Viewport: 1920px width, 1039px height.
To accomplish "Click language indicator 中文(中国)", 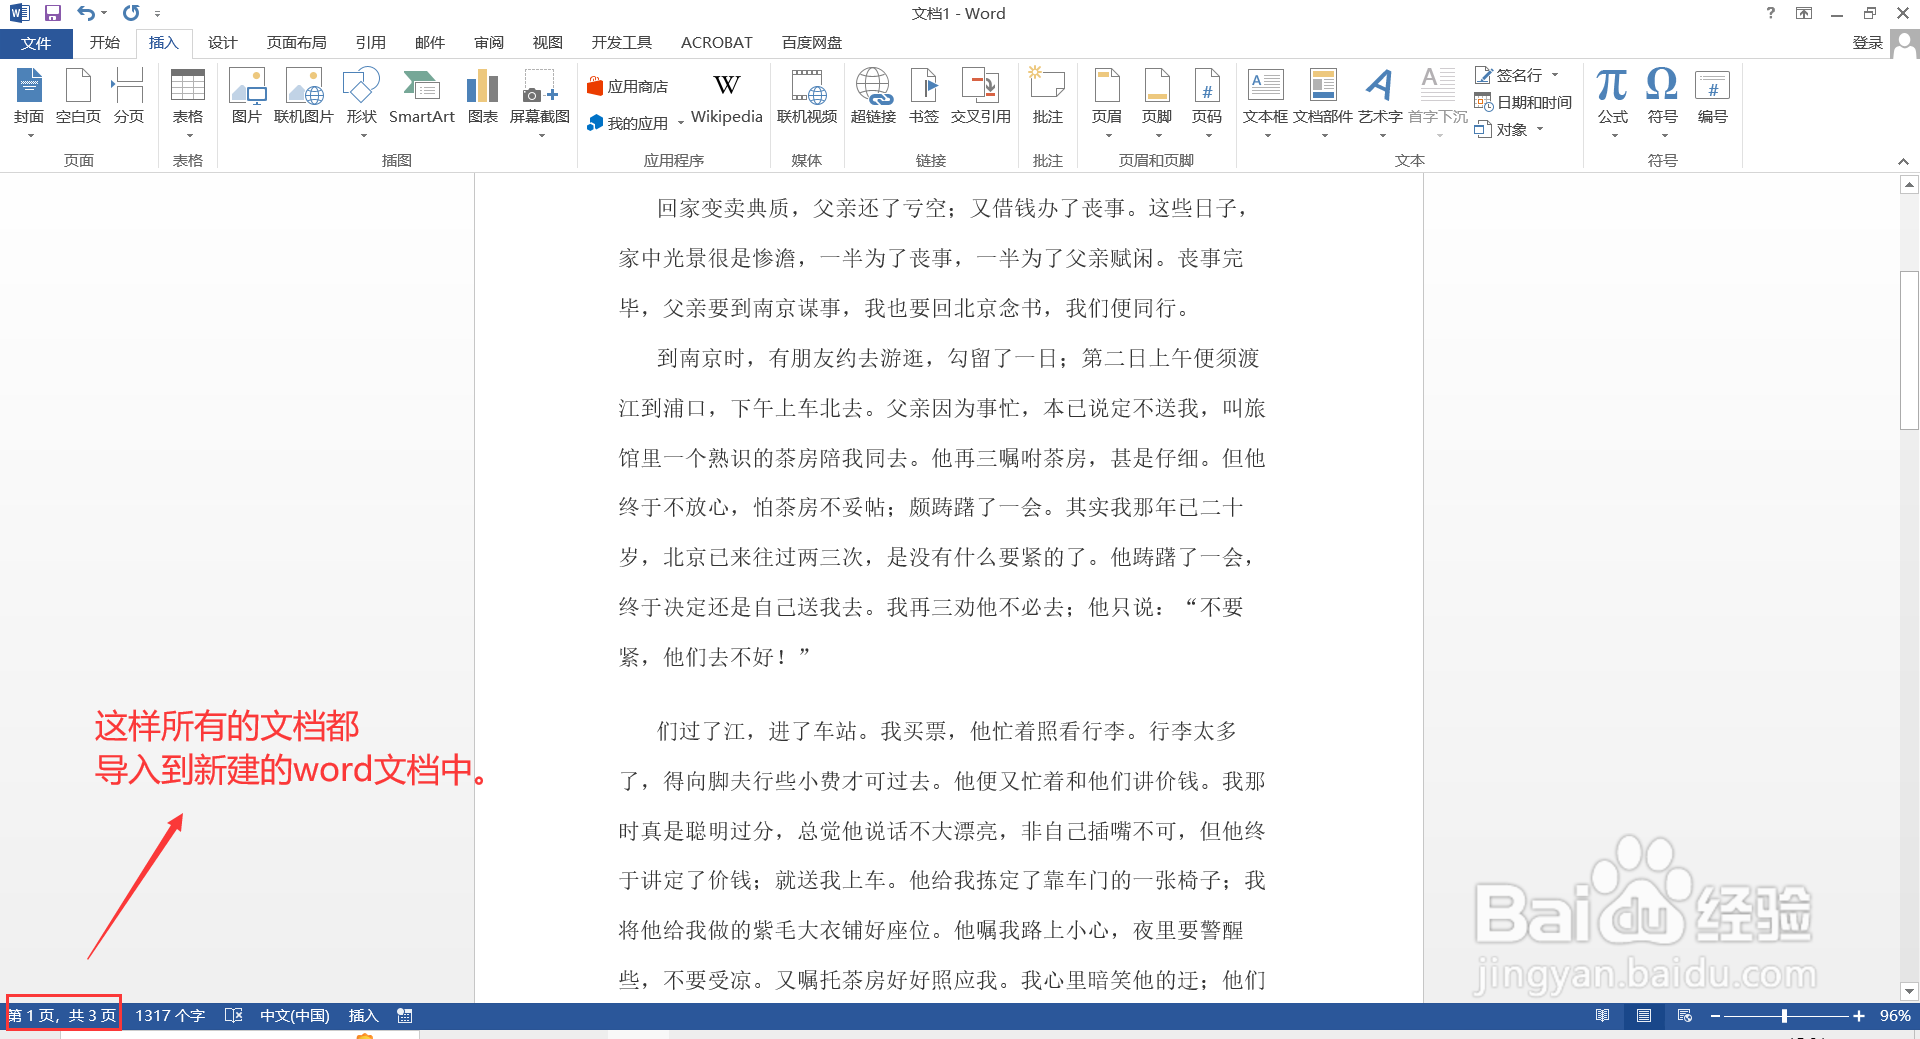I will pos(295,1016).
